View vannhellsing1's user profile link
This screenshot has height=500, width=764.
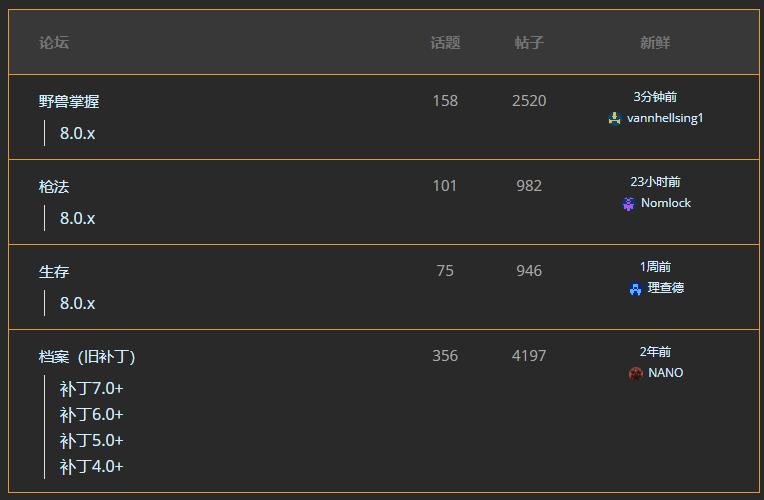point(665,118)
